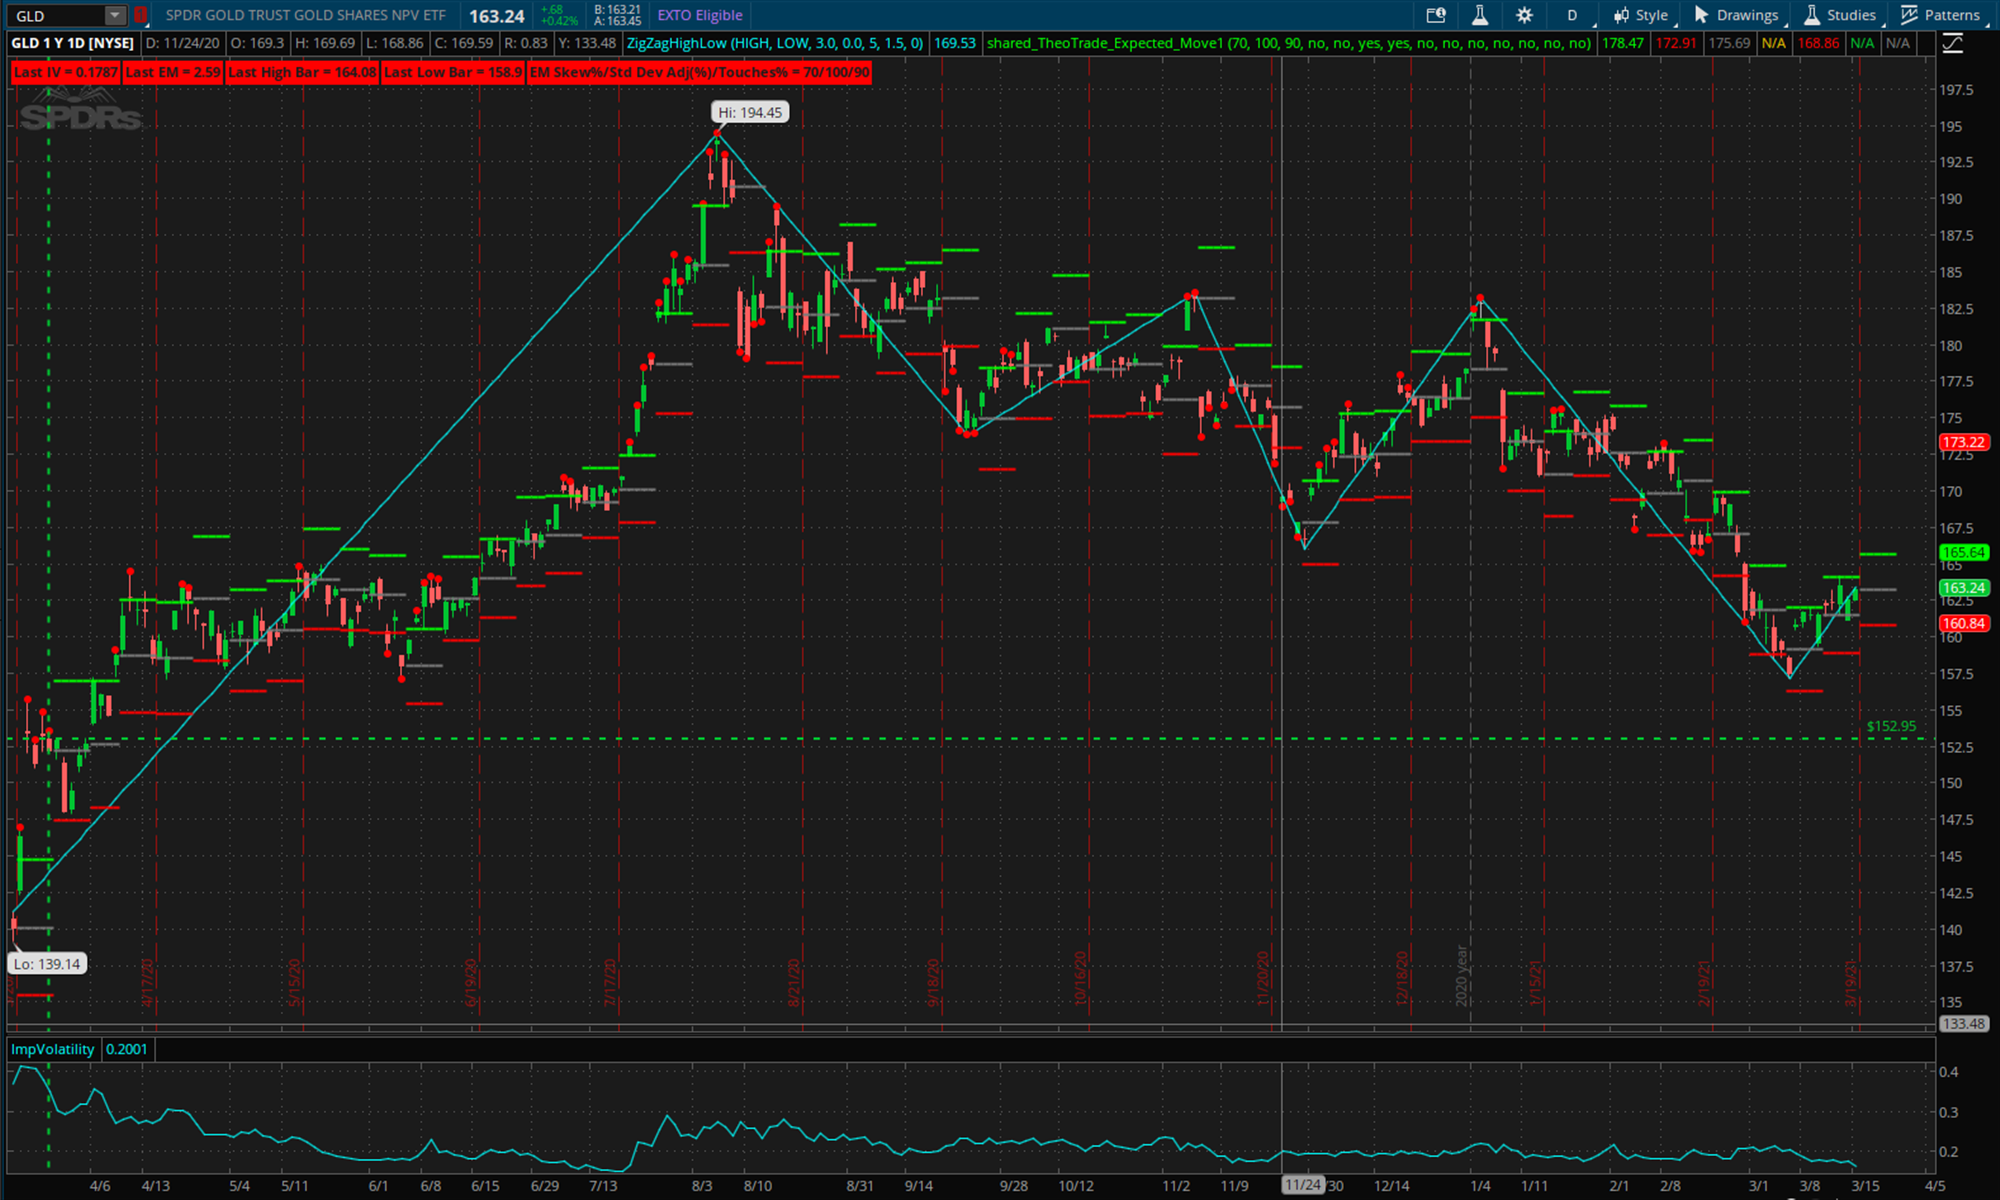Click the C: 169.59 close value
Image resolution: width=2000 pixels, height=1200 pixels.
pyautogui.click(x=464, y=43)
